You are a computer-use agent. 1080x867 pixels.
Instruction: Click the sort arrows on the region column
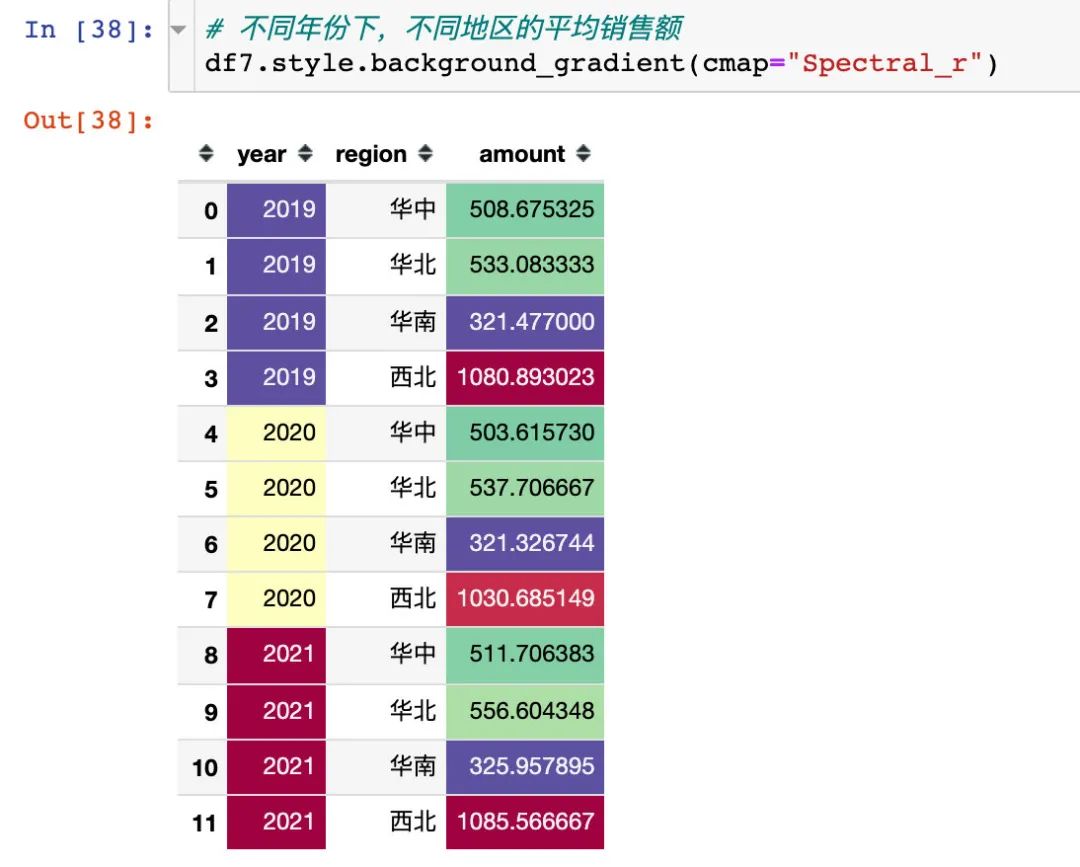point(426,154)
